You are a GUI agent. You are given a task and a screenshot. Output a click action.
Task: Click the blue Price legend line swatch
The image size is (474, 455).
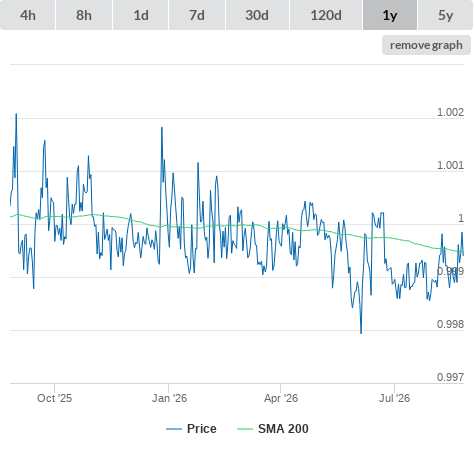coord(174,429)
